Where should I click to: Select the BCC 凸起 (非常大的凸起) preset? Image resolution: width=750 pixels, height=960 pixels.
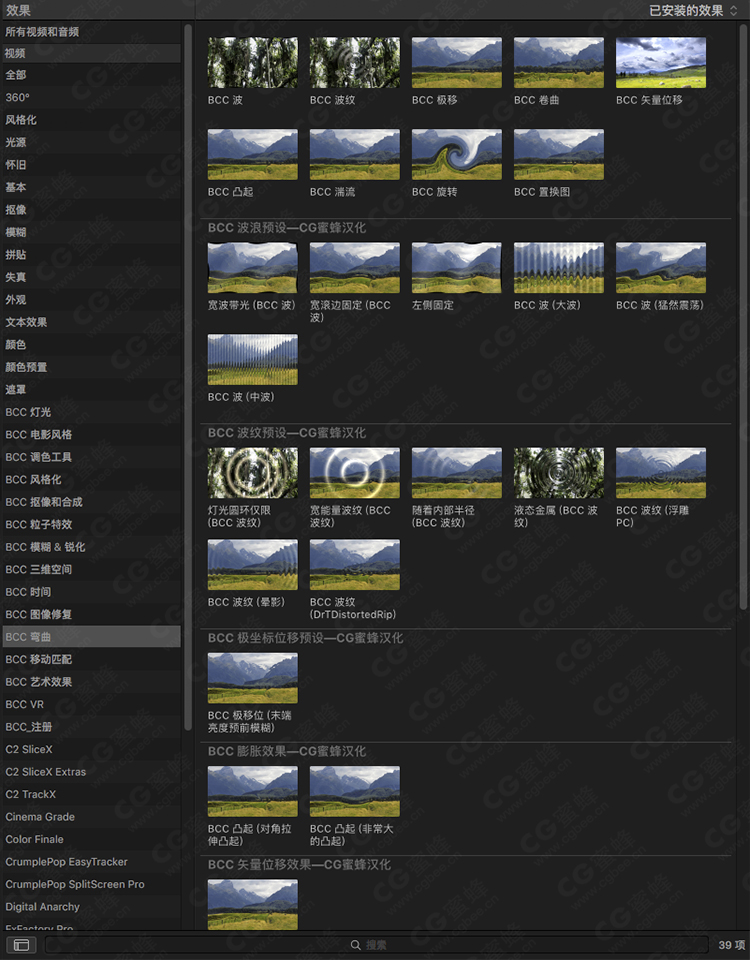[x=355, y=791]
